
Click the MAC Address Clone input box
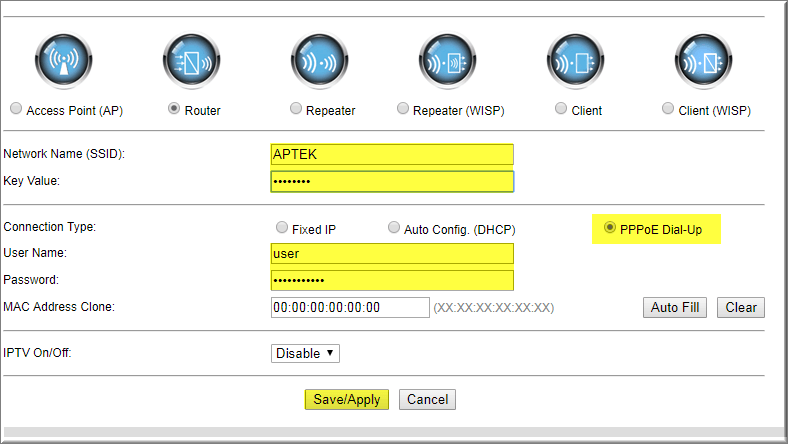tap(349, 307)
